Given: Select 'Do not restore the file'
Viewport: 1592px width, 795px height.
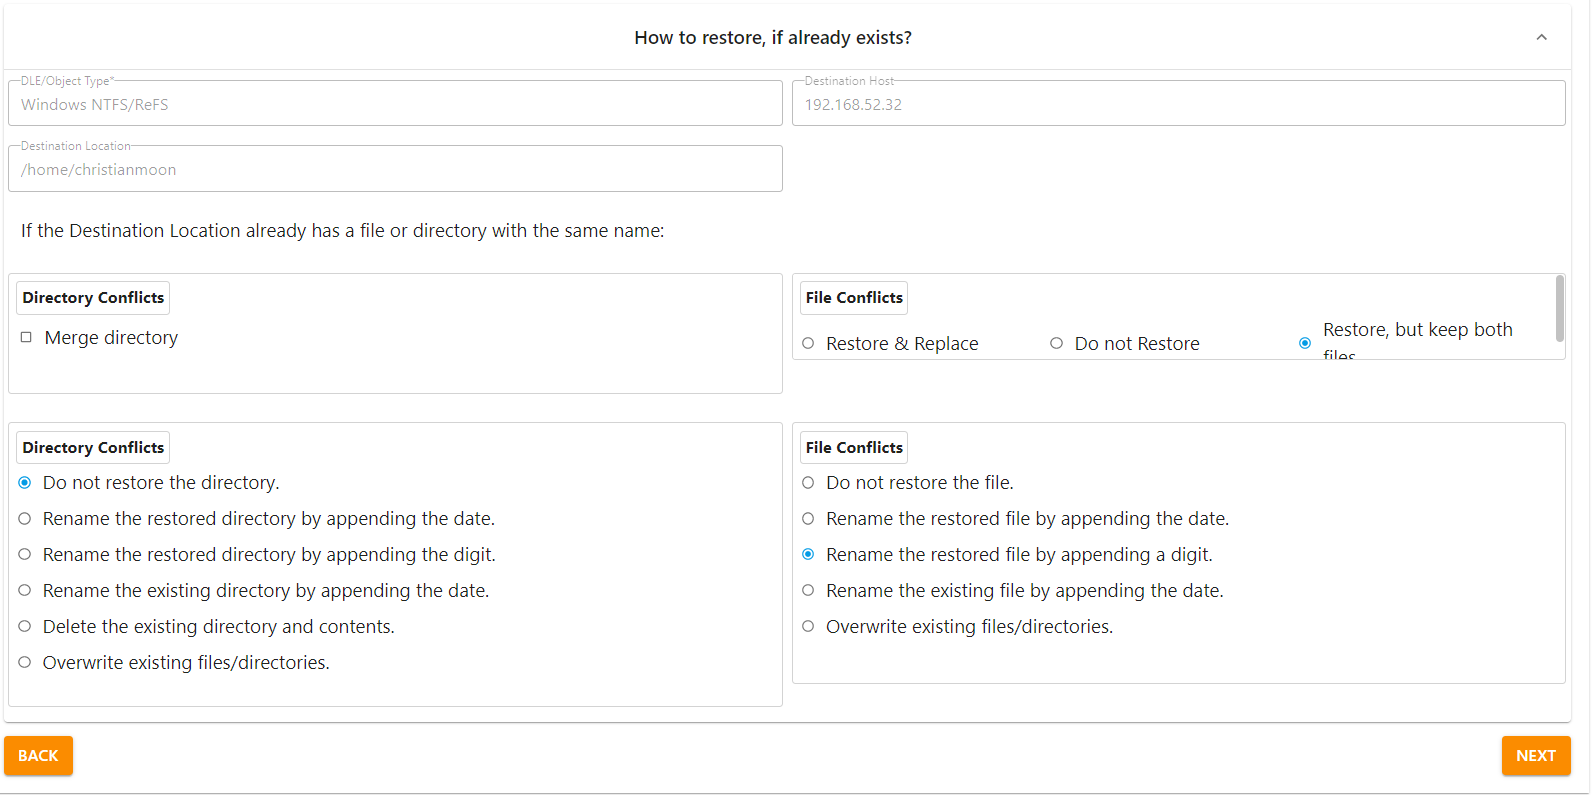Looking at the screenshot, I should (x=808, y=483).
